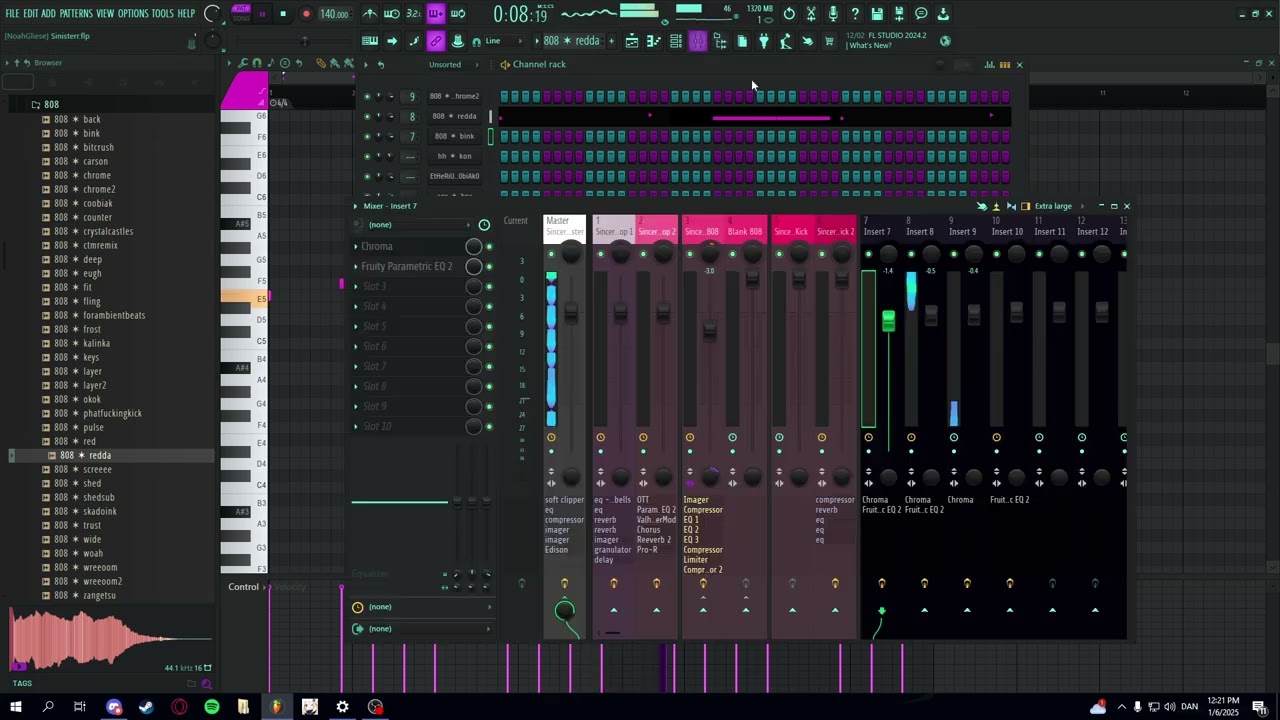Open Steam from the taskbar
Image resolution: width=1280 pixels, height=720 pixels.
tap(146, 707)
